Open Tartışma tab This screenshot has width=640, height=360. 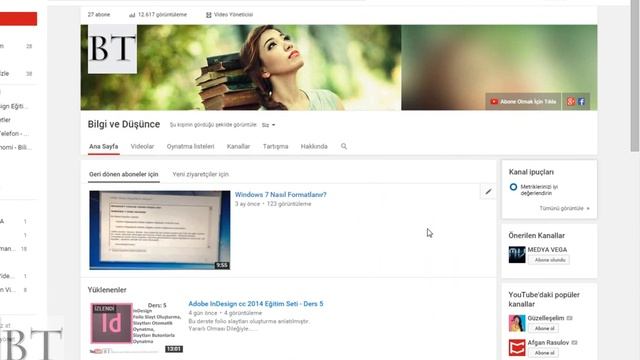[276, 146]
